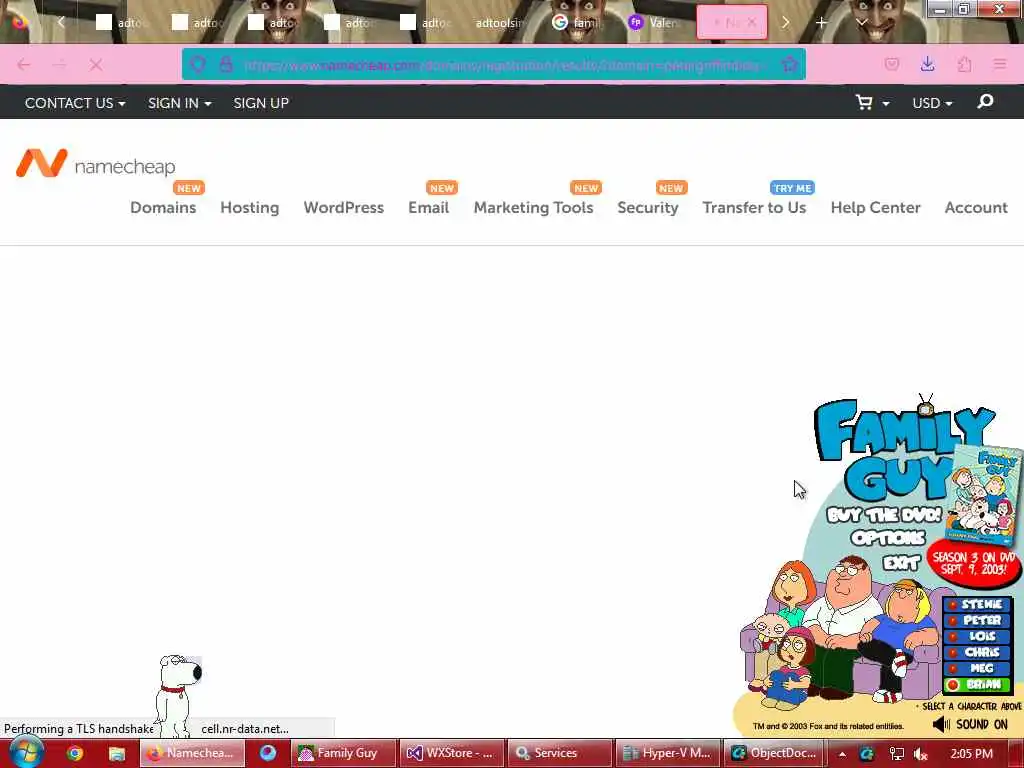1024x768 pixels.
Task: Stop loading page with X button
Action: coord(96,64)
